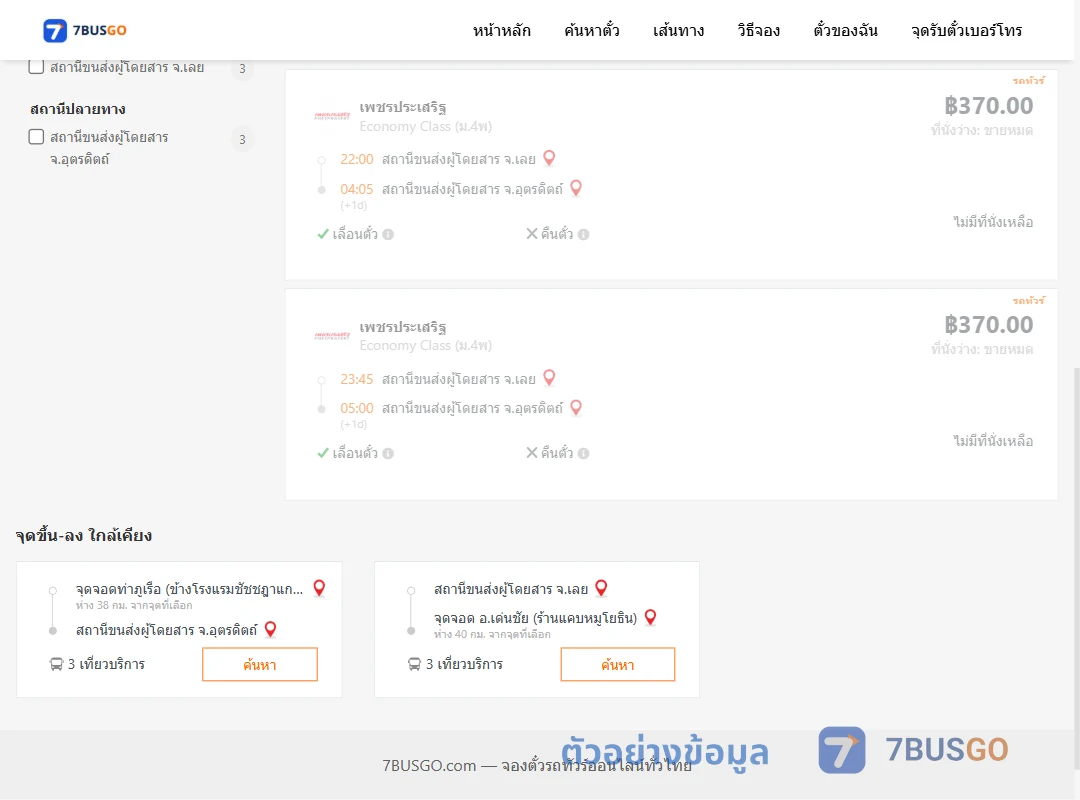Show เลื่อนตั๋ว info icon on 23:45 trip
The height and width of the screenshot is (800, 1080).
pyautogui.click(x=388, y=453)
